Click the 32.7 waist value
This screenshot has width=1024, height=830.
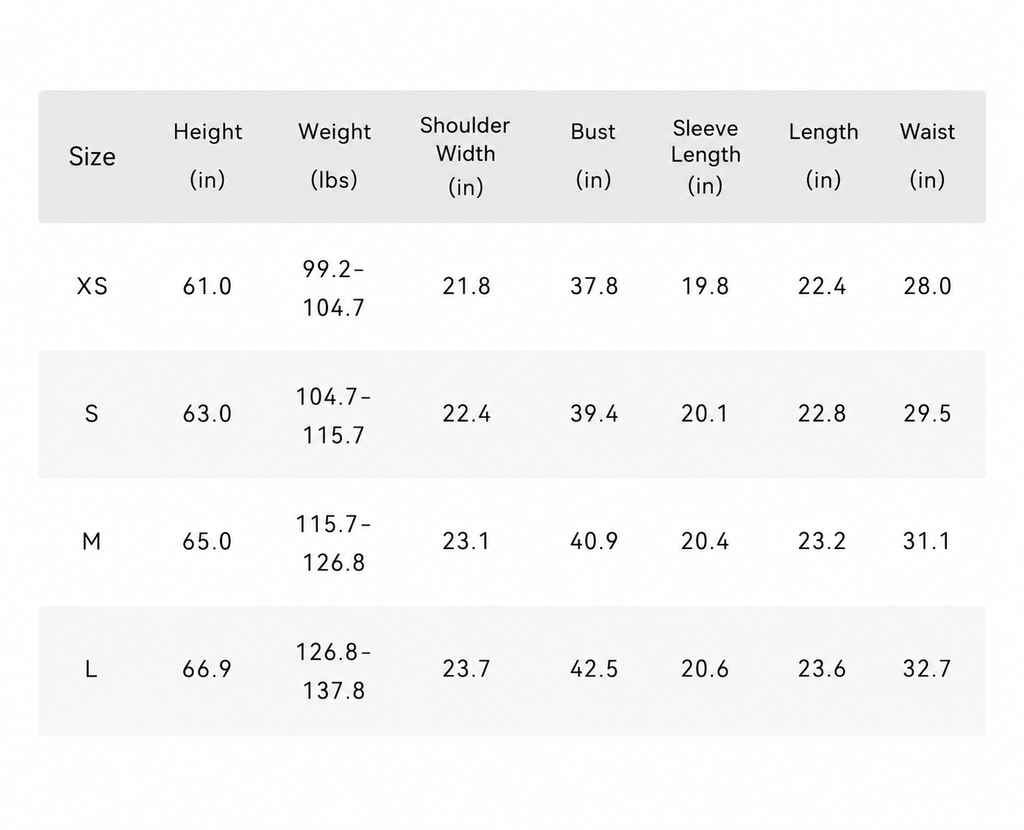[927, 669]
